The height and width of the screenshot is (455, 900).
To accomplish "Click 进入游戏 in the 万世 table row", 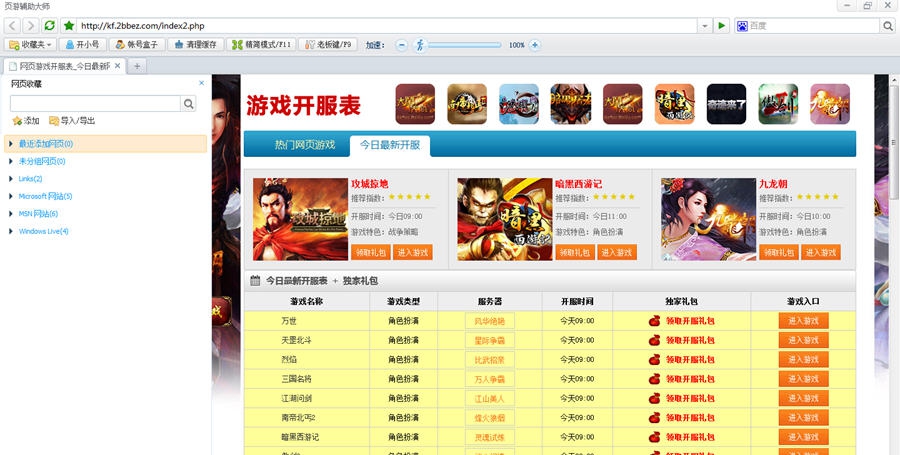I will [804, 321].
